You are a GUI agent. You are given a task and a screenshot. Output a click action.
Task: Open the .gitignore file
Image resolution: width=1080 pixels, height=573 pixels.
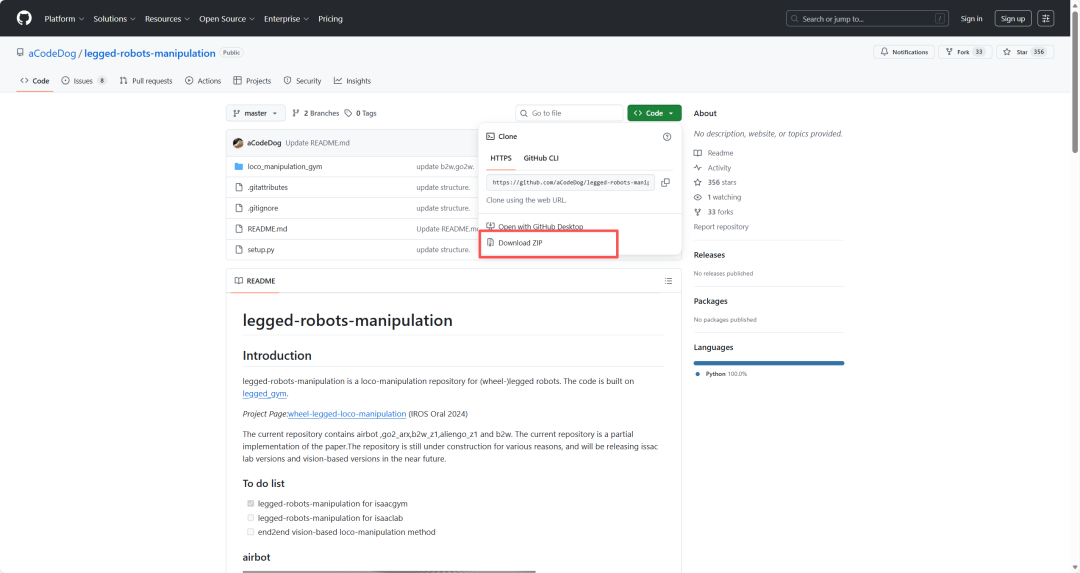point(262,208)
